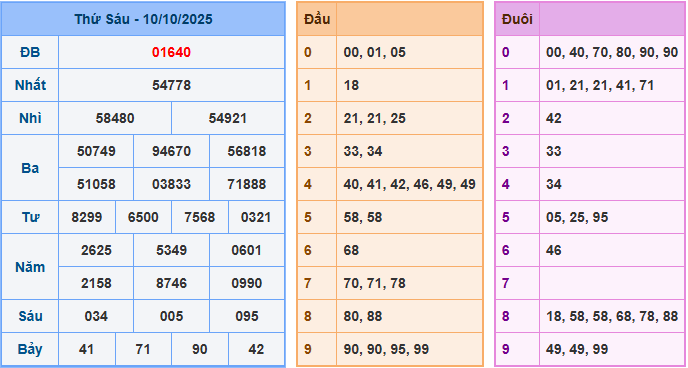
Task: Click the Nhất row label
Action: pos(30,86)
